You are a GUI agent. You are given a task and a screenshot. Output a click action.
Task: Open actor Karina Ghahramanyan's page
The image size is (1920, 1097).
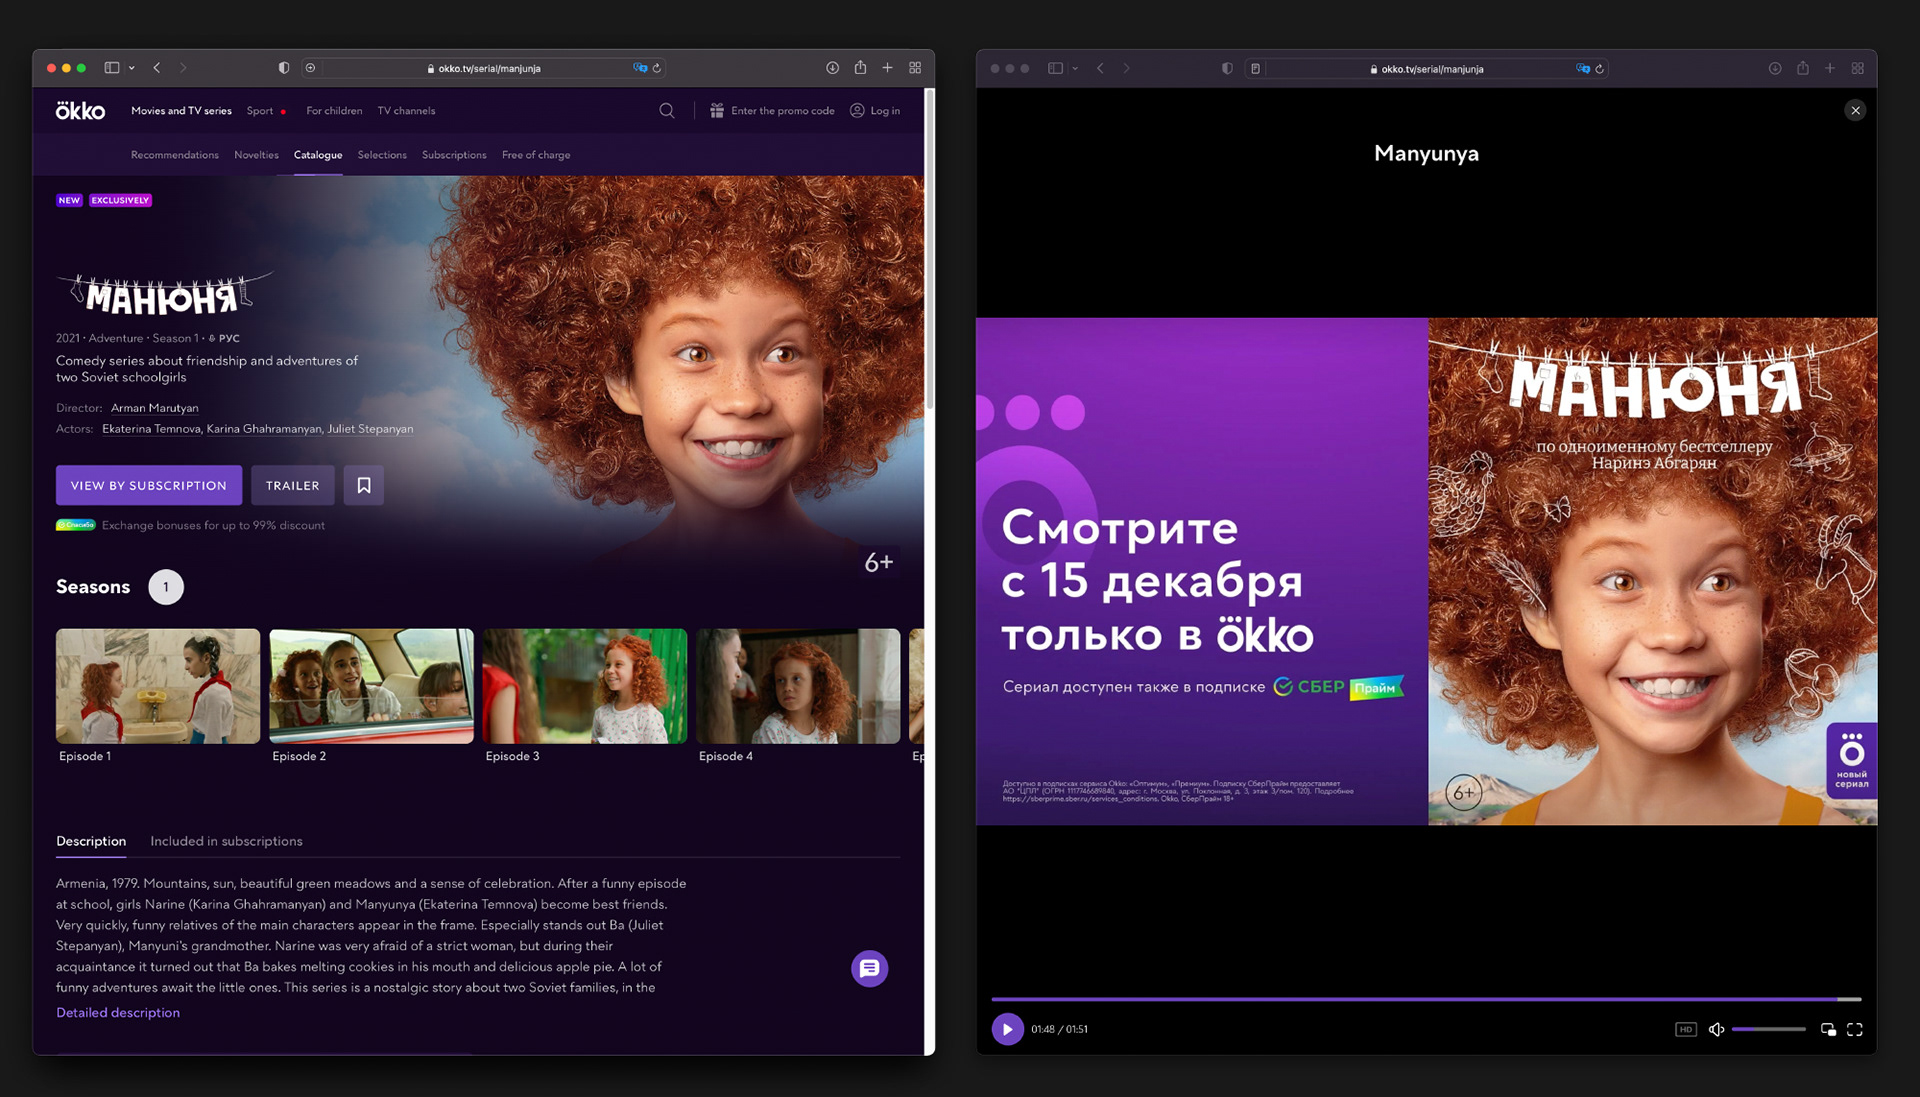click(x=264, y=429)
